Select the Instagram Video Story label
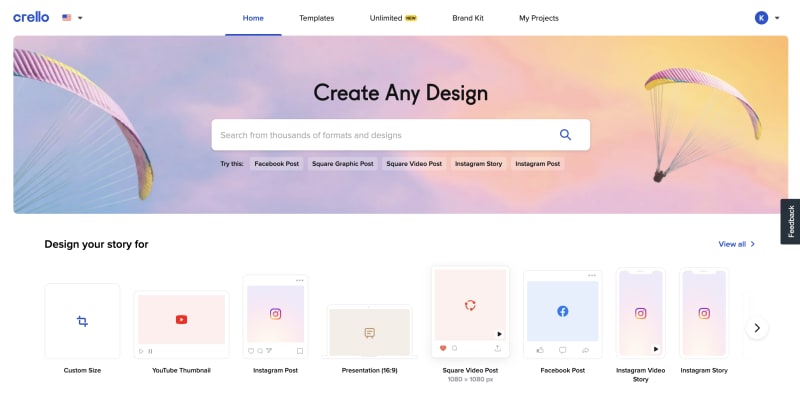The image size is (800, 397). click(640, 375)
